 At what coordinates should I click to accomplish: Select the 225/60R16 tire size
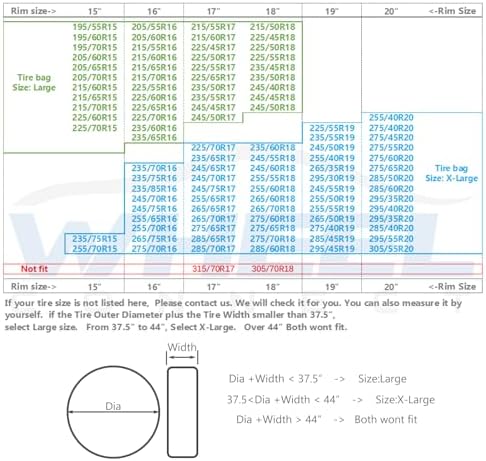(154, 97)
